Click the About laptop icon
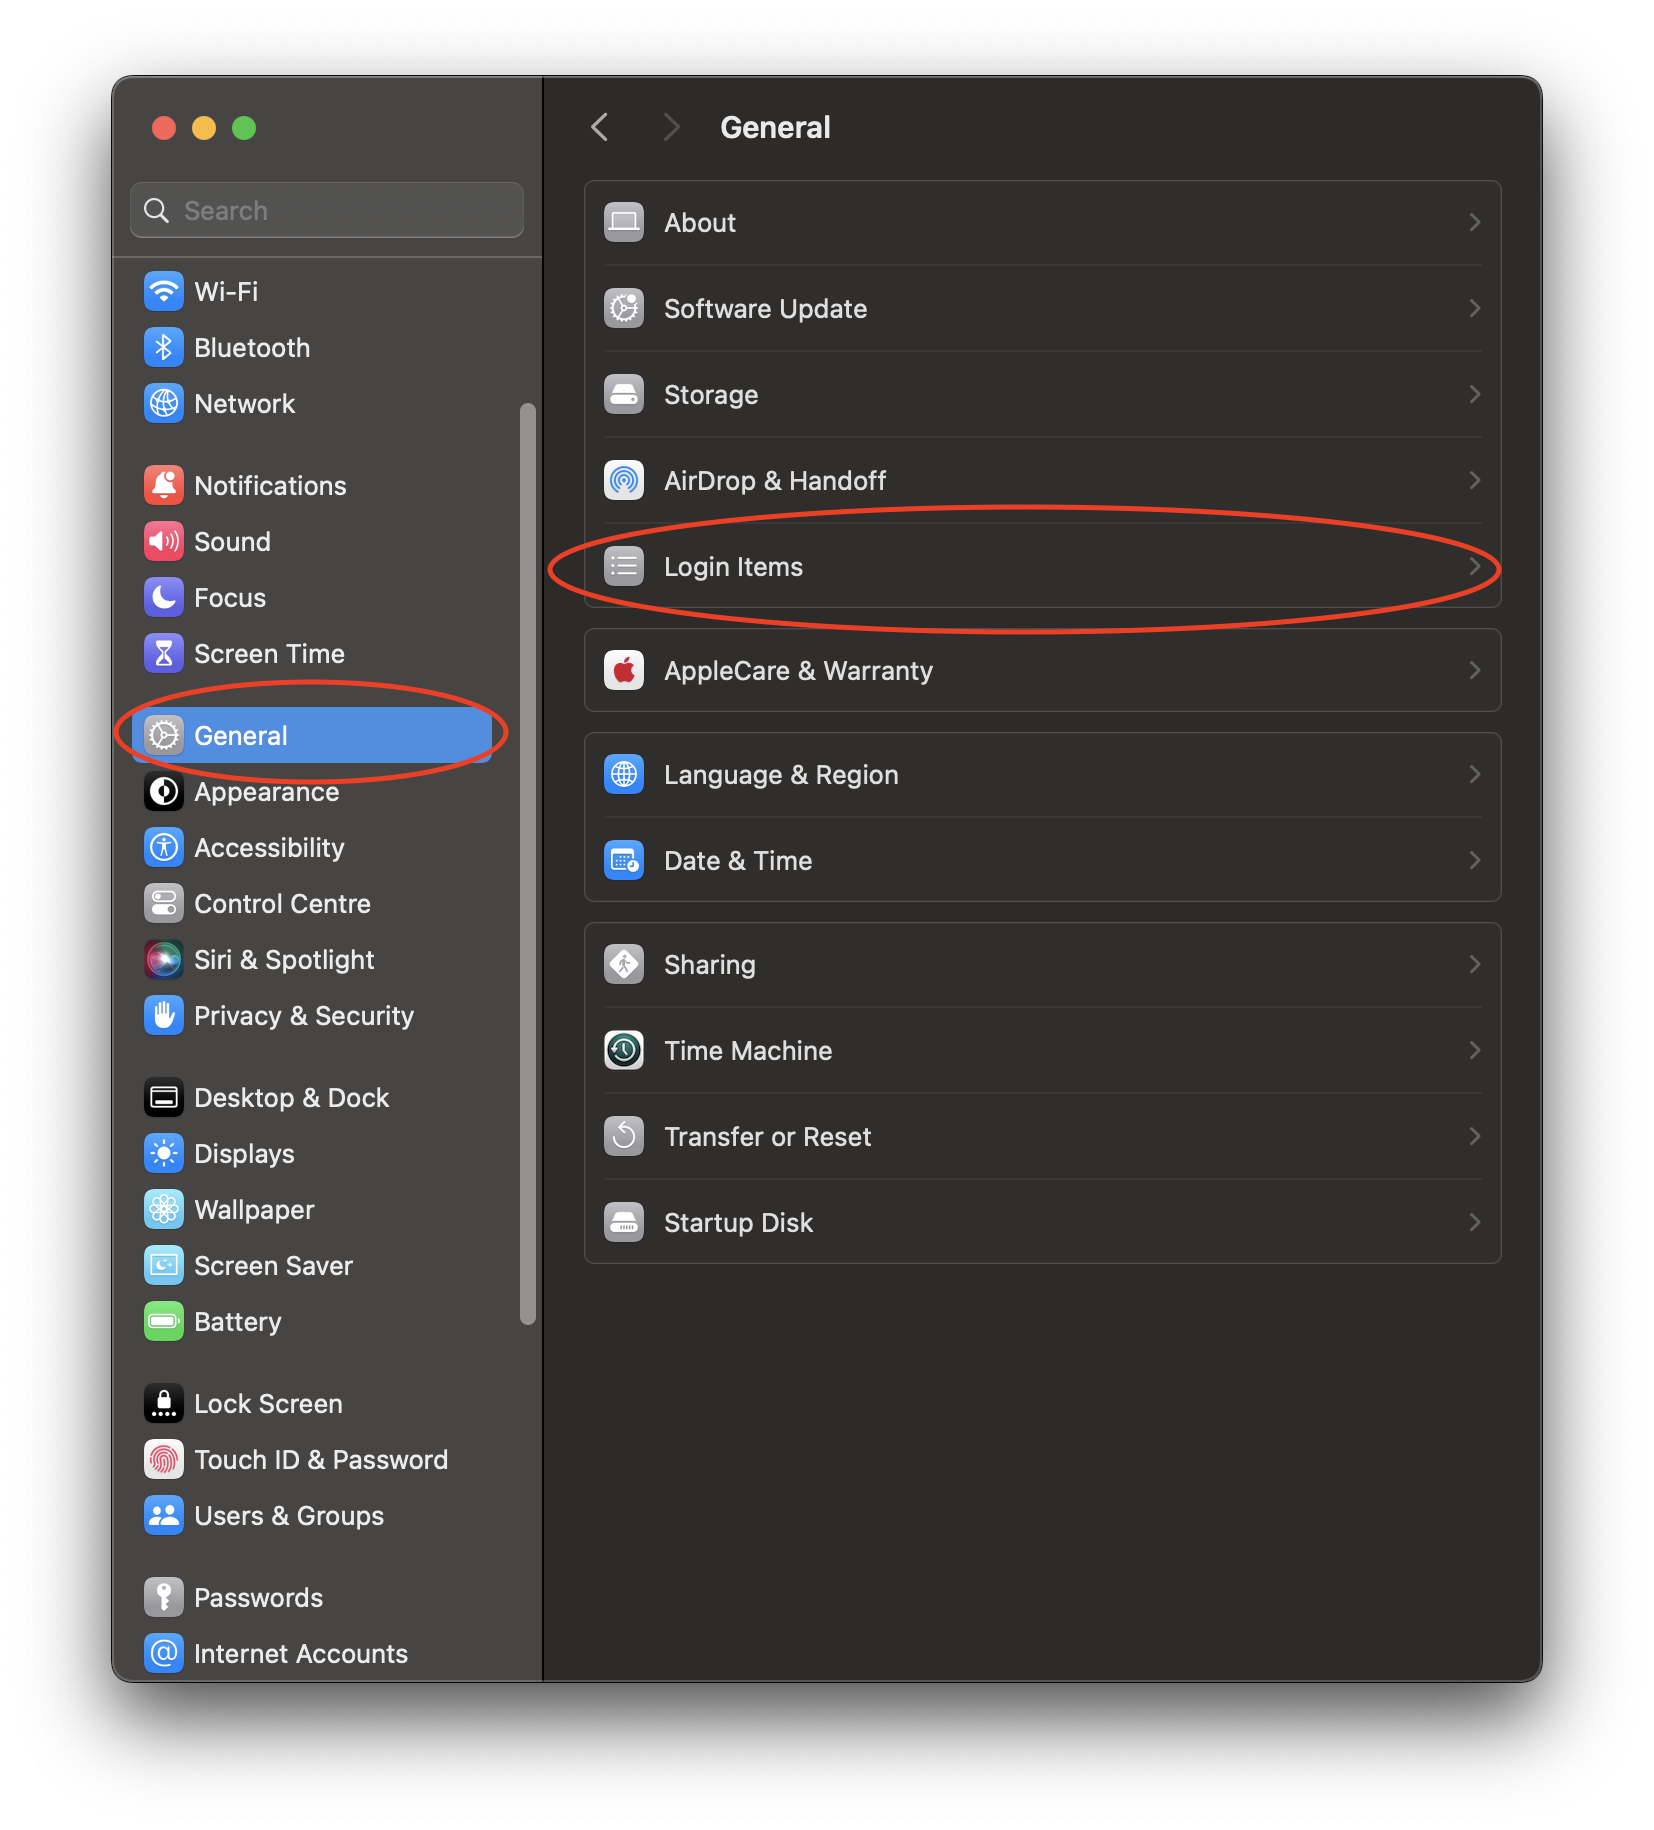This screenshot has height=1830, width=1654. pyautogui.click(x=624, y=222)
